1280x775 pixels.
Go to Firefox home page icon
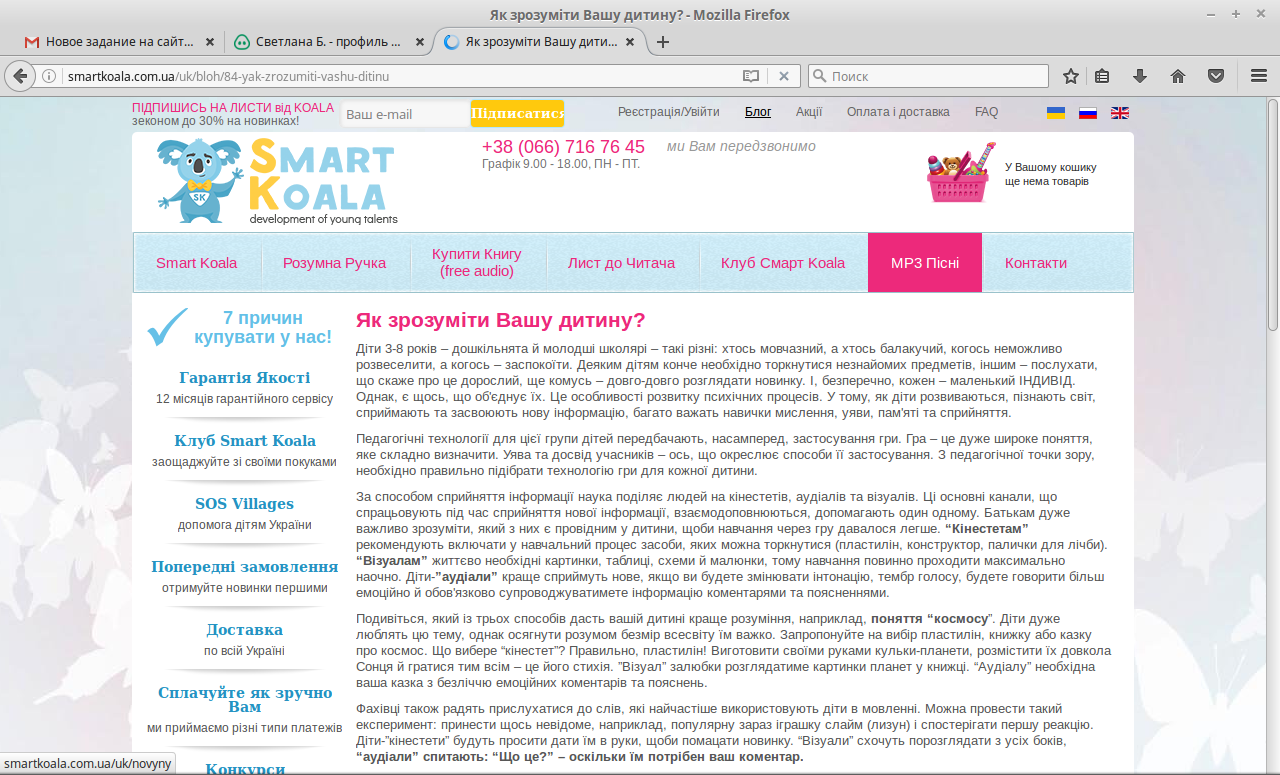pos(1178,76)
